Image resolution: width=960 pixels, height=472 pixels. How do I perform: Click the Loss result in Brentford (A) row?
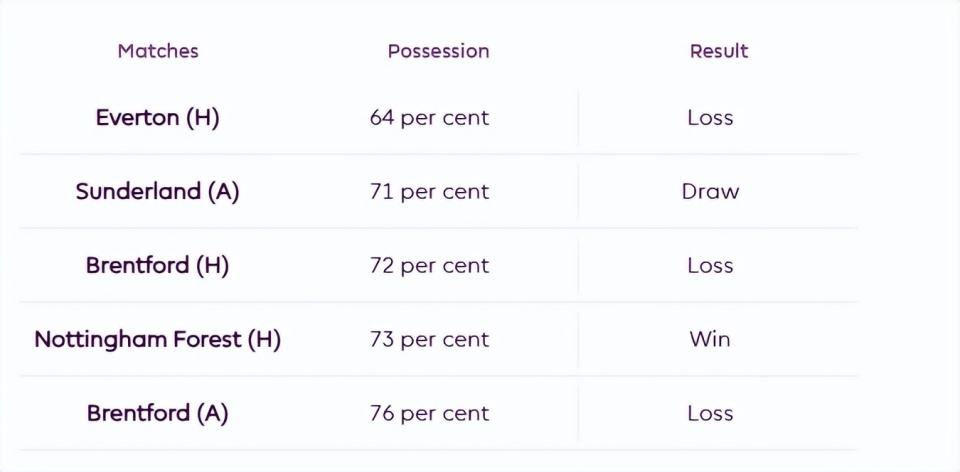[710, 414]
